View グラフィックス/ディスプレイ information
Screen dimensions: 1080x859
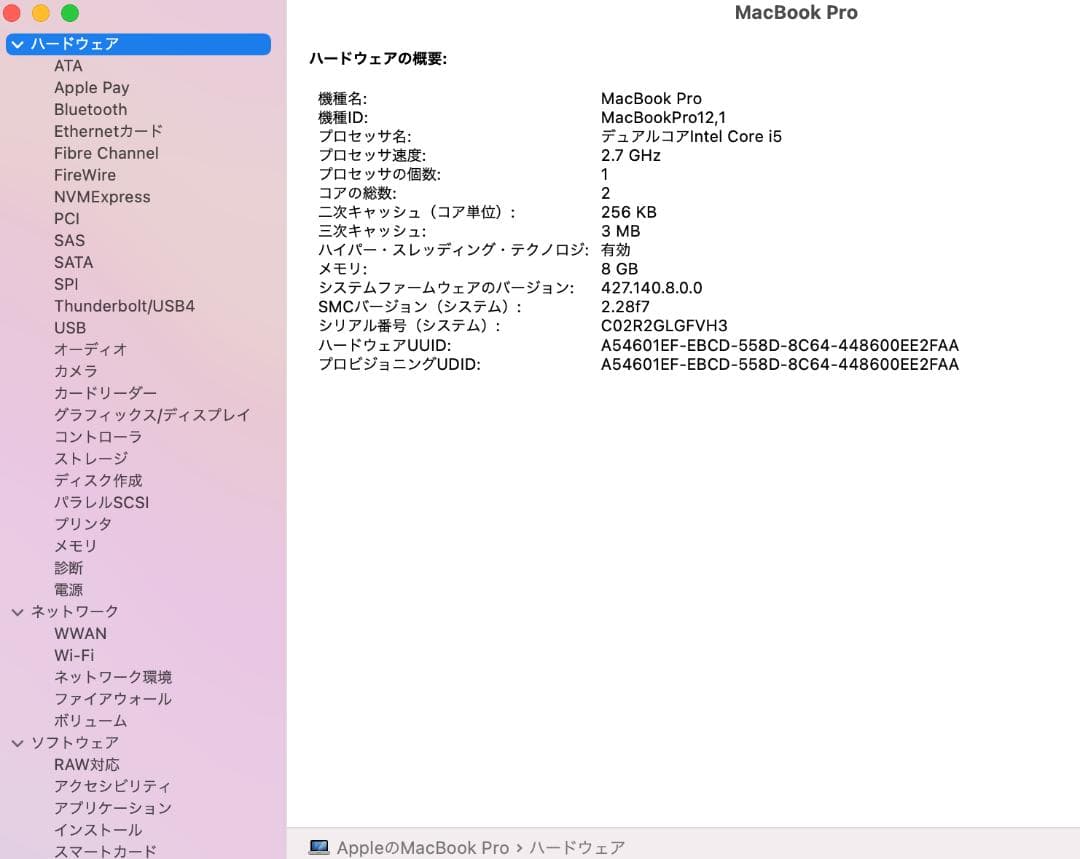pos(152,415)
